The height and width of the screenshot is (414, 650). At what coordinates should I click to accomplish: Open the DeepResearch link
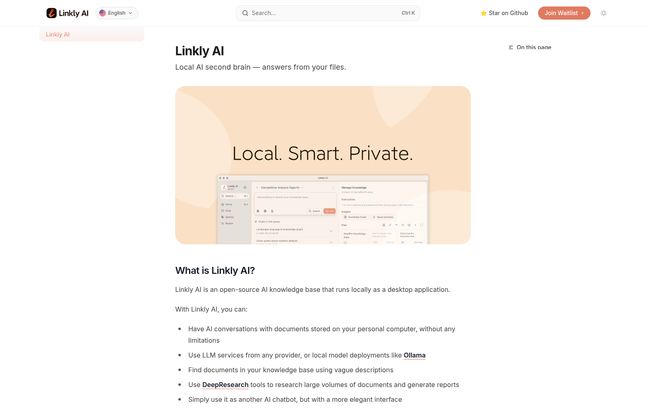(x=225, y=385)
